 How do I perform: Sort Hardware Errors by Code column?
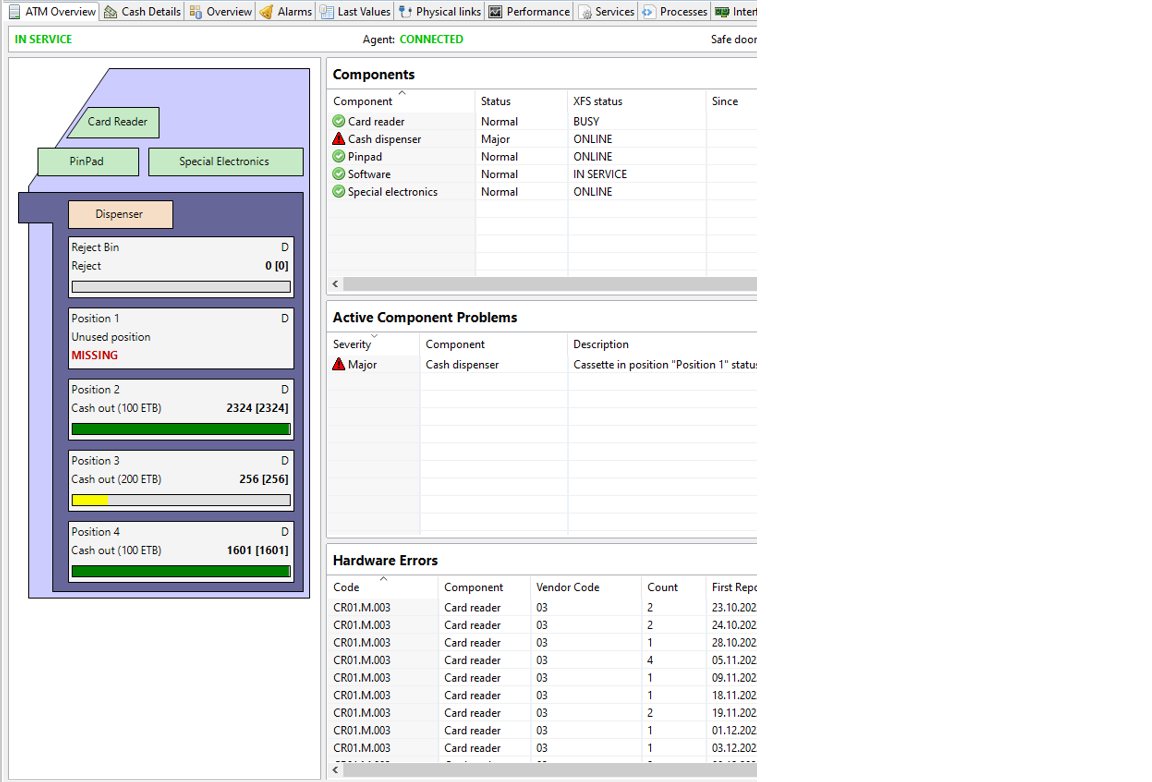point(346,588)
